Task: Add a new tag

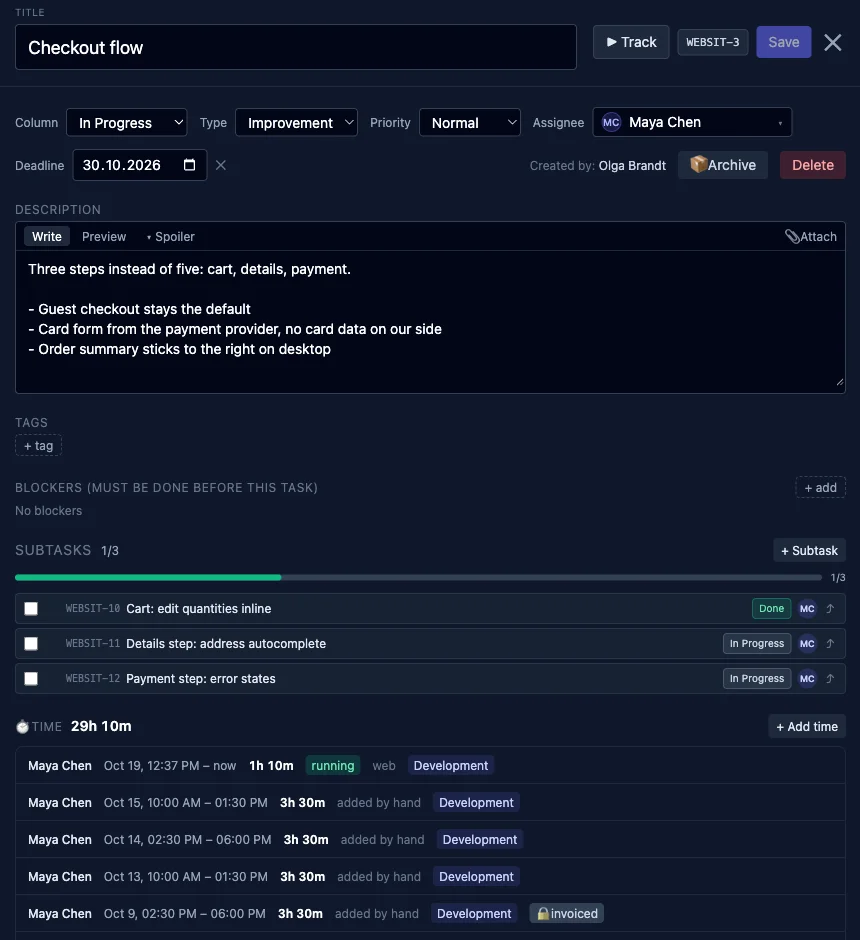Action: coord(38,445)
